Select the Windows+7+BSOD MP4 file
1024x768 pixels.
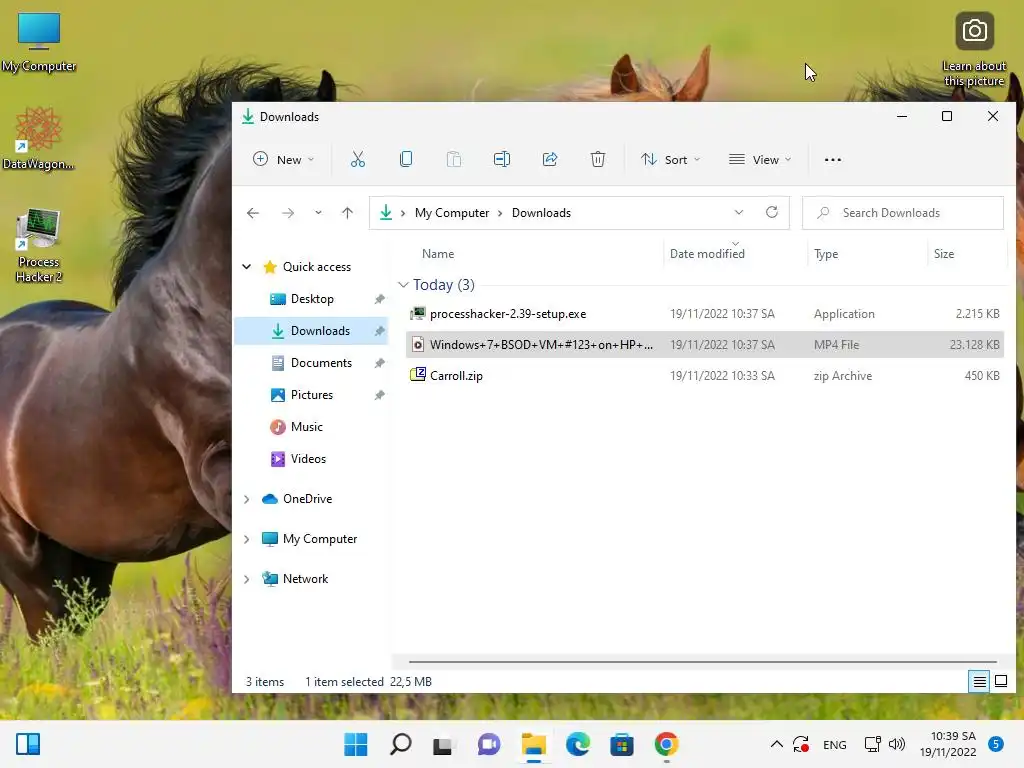(705, 345)
